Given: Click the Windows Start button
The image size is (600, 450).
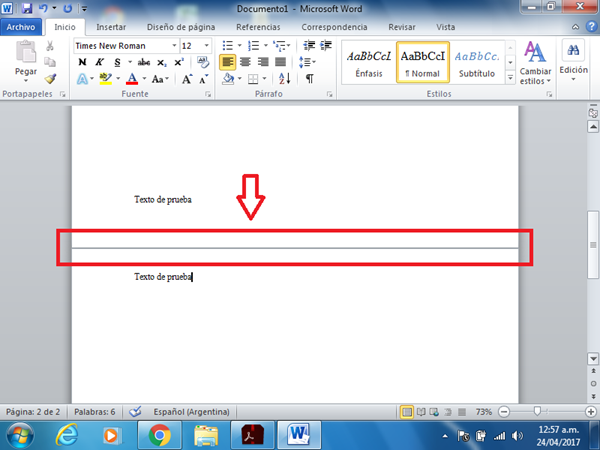Looking at the screenshot, I should (20, 435).
